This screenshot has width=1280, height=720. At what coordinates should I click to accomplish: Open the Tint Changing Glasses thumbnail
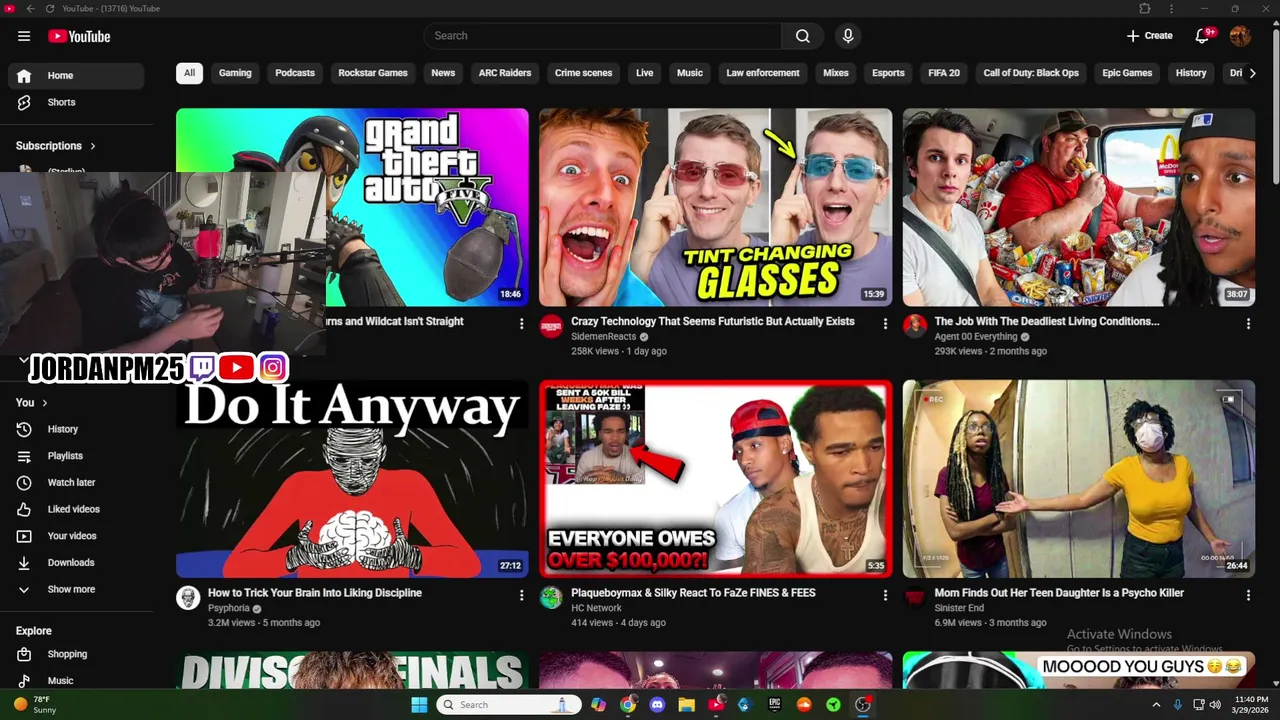click(715, 207)
